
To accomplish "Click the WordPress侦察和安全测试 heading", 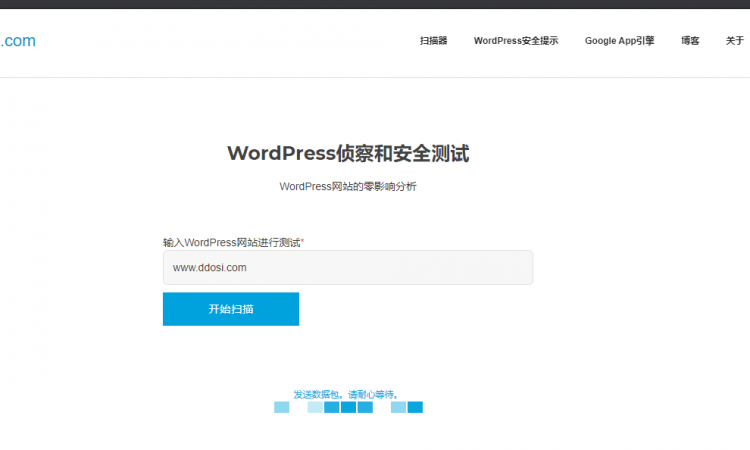I will (348, 154).
